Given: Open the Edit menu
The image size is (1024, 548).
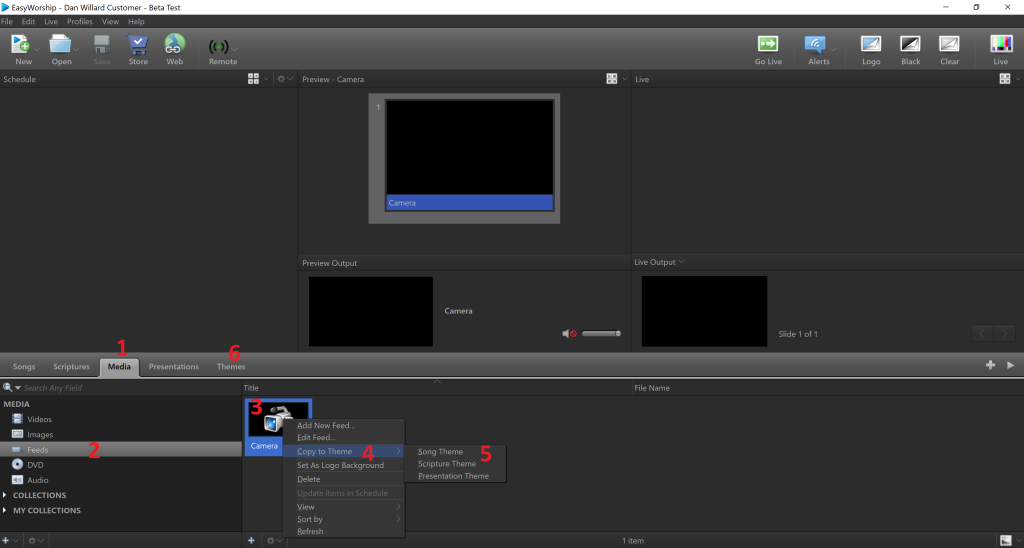Looking at the screenshot, I should (28, 22).
